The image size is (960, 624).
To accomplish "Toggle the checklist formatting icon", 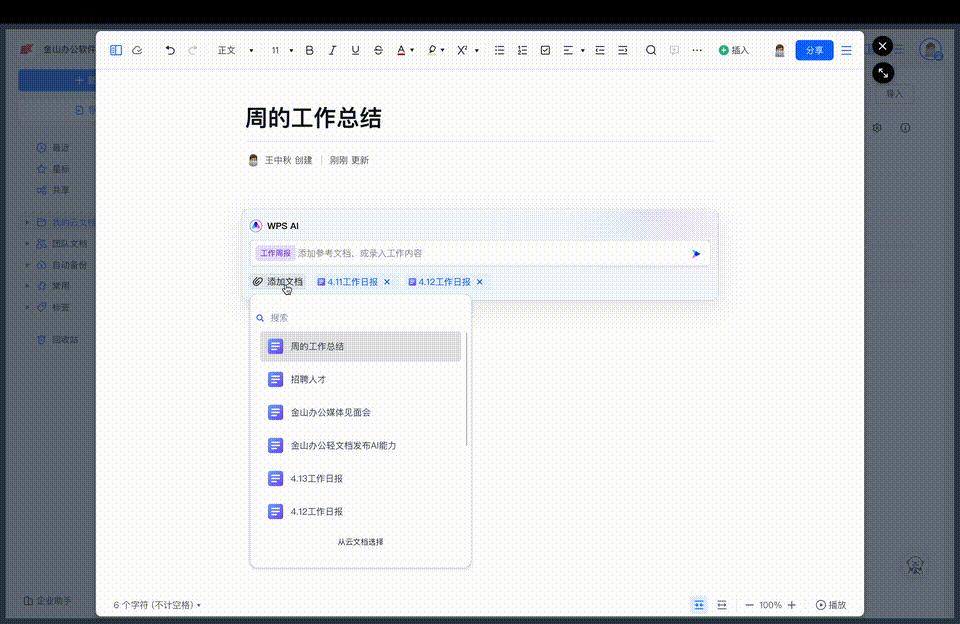I will point(546,50).
